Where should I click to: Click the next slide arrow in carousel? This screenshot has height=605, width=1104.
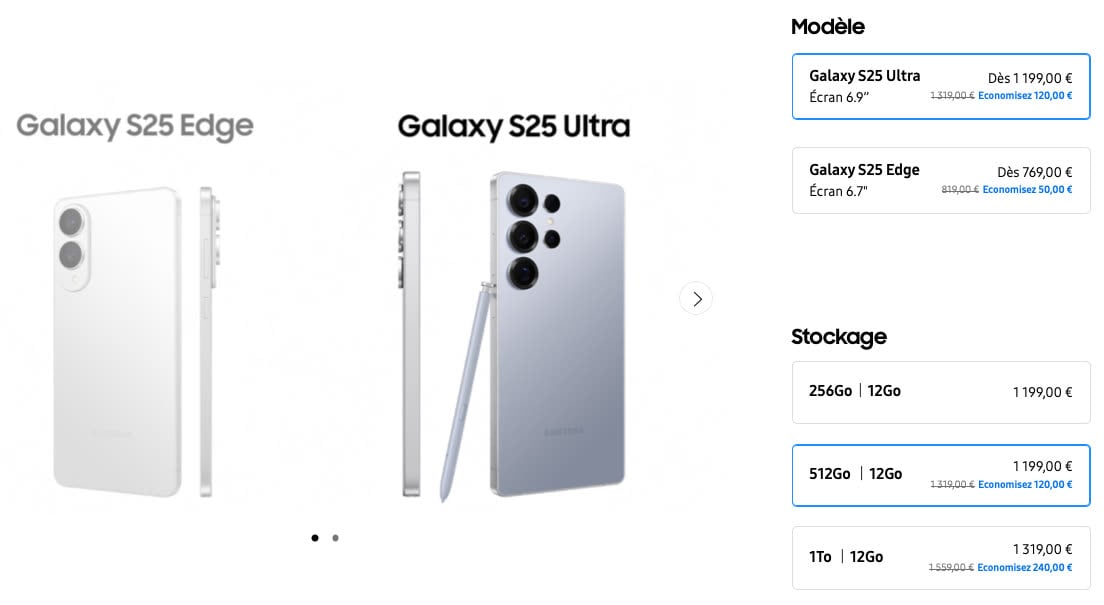click(696, 298)
